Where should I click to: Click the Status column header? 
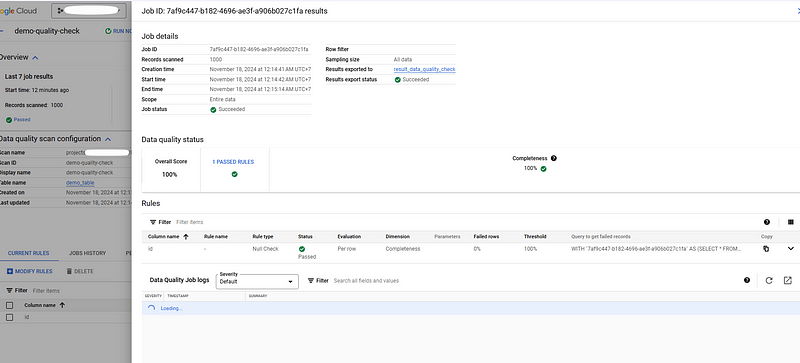tap(305, 236)
